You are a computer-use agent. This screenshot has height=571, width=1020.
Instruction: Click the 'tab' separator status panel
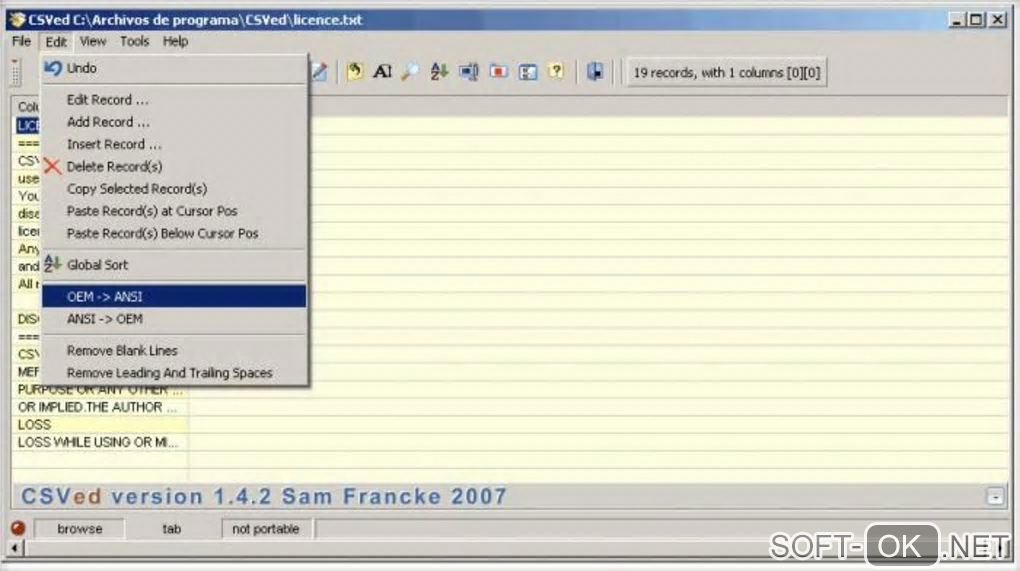(x=172, y=529)
